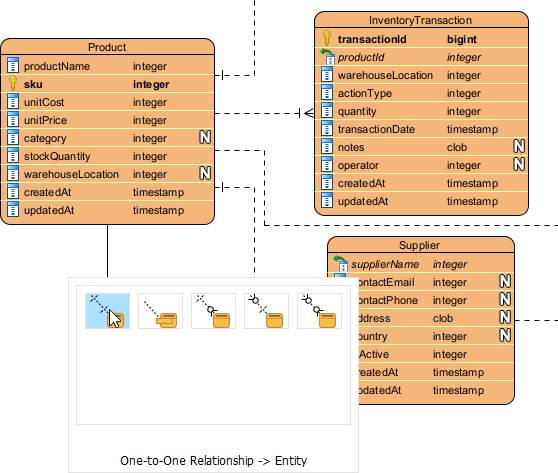Click the foreign key icon beside supplierName

[x=341, y=264]
